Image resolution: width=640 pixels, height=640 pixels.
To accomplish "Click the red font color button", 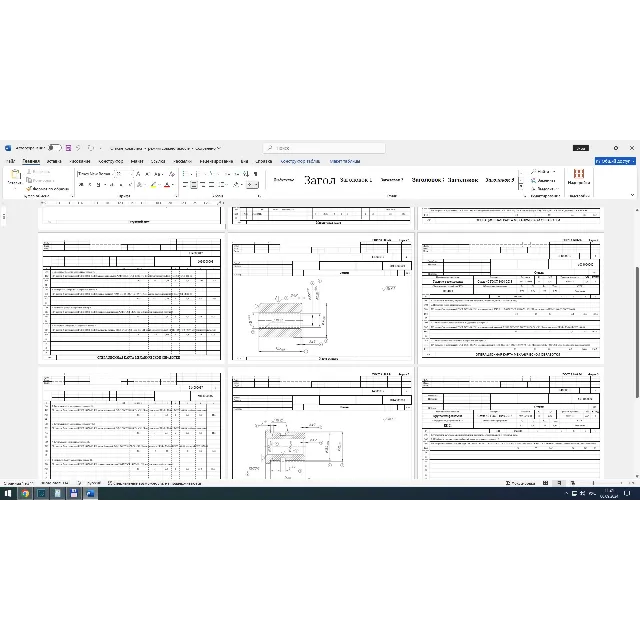I will click(x=167, y=185).
